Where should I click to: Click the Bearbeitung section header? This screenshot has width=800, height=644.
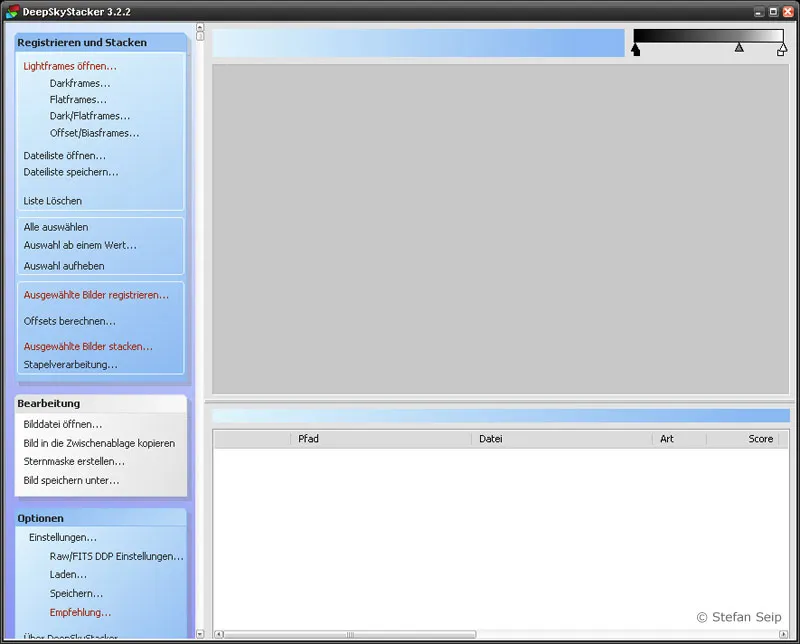coord(48,404)
